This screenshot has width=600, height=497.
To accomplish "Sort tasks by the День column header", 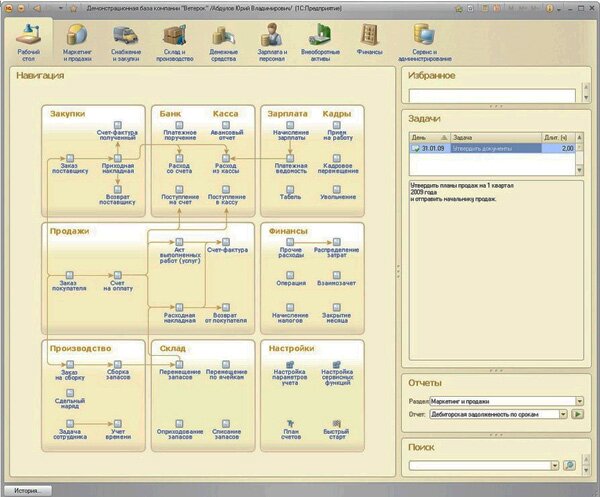I will [x=429, y=137].
